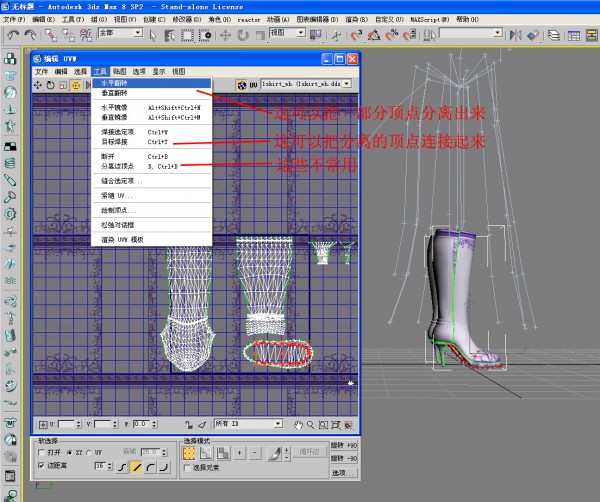The height and width of the screenshot is (502, 600).
Task: Toggle the 边距离 checkbox
Action: click(42, 466)
